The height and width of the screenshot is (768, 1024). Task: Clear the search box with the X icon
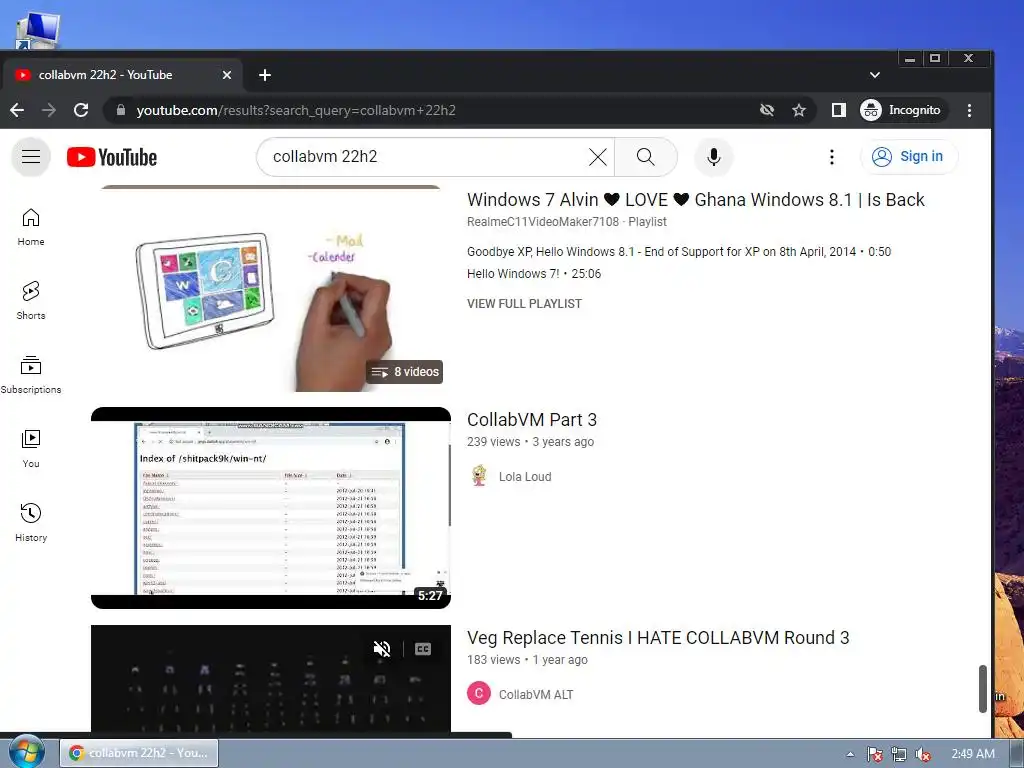[598, 157]
